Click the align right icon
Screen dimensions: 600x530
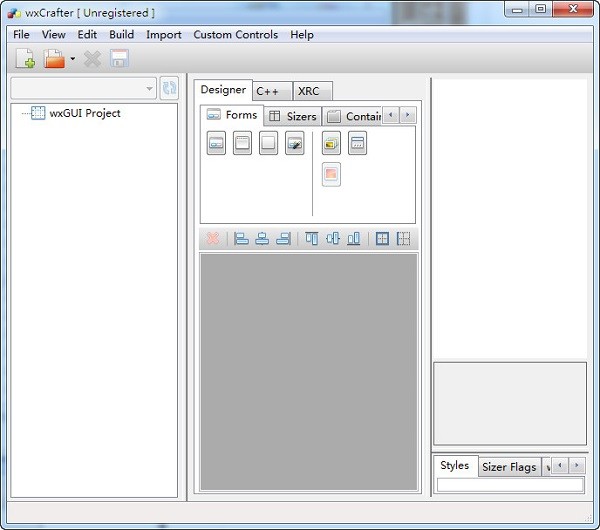click(x=283, y=239)
